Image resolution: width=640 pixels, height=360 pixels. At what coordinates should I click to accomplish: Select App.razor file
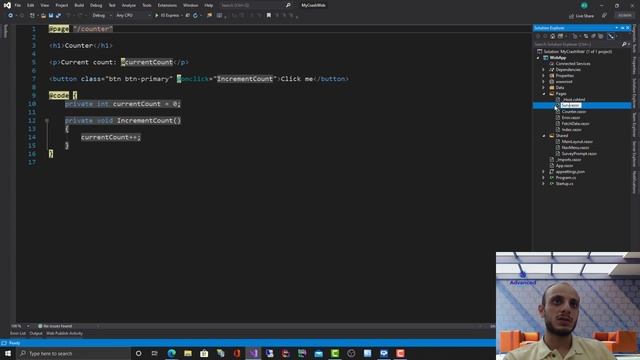point(564,166)
